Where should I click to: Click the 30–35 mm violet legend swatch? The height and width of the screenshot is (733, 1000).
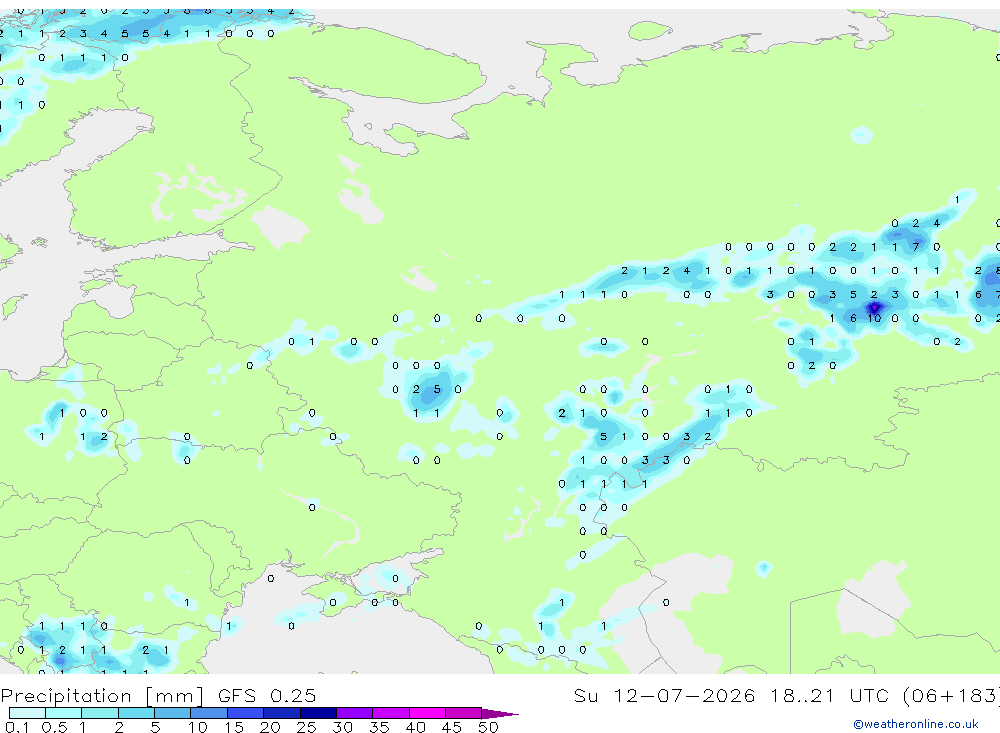(355, 713)
